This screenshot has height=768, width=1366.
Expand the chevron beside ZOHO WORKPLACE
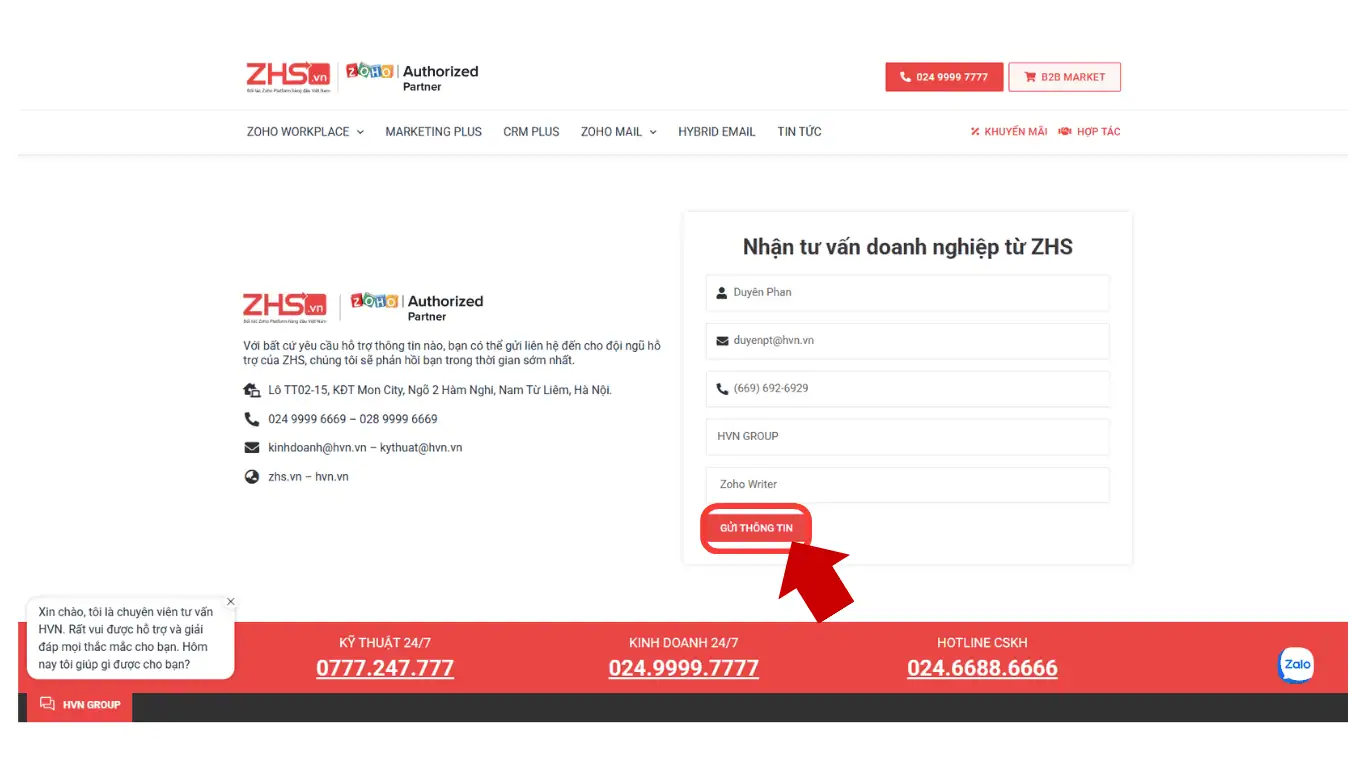(x=362, y=131)
